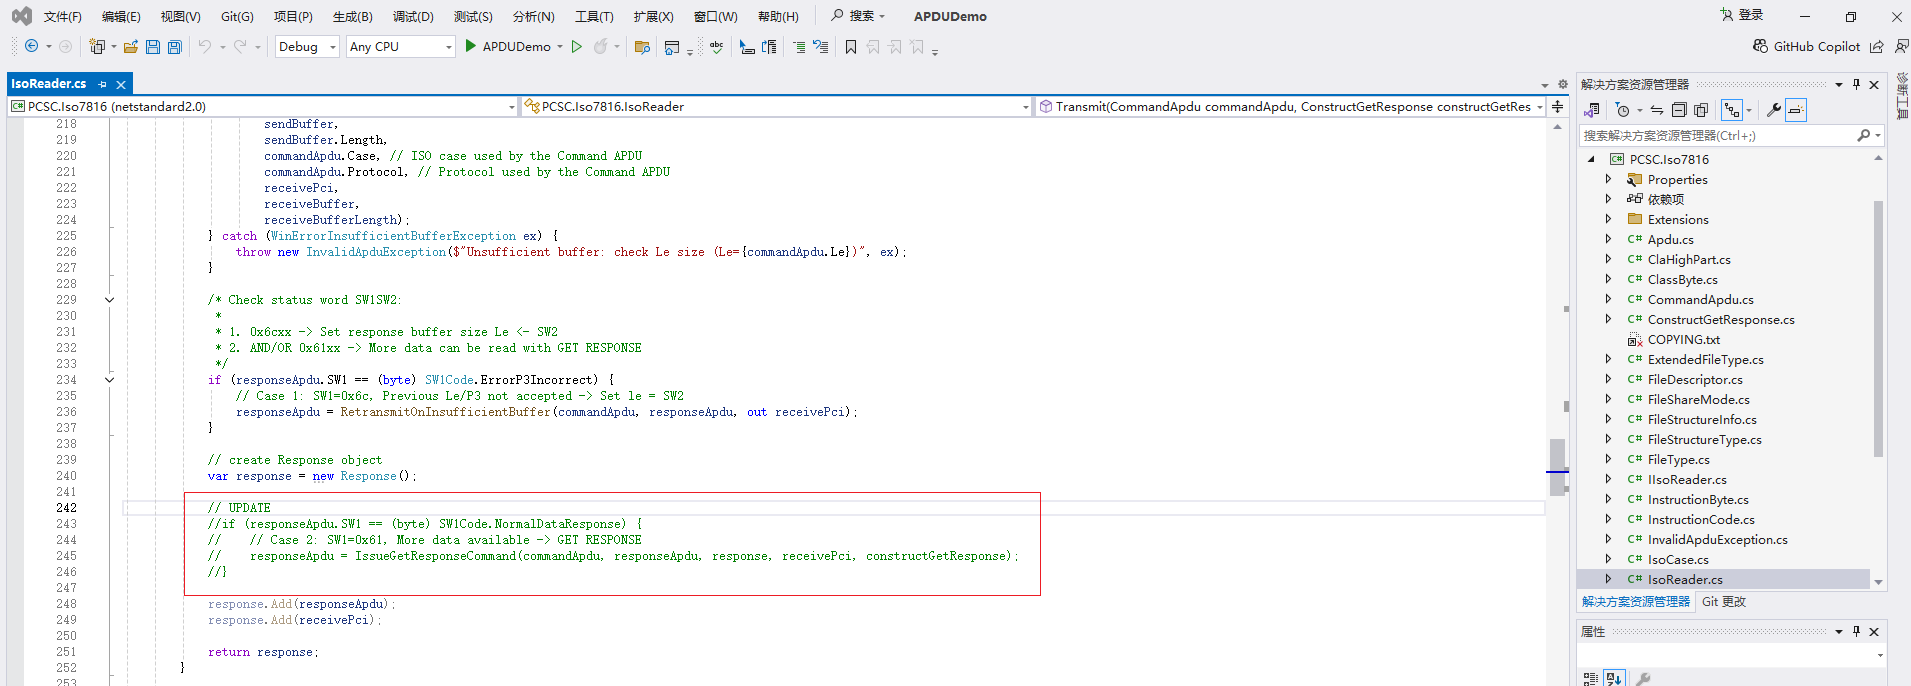Screen dimensions: 1911x686
Task: Pin the Solution Explorer panel
Action: click(x=1856, y=84)
